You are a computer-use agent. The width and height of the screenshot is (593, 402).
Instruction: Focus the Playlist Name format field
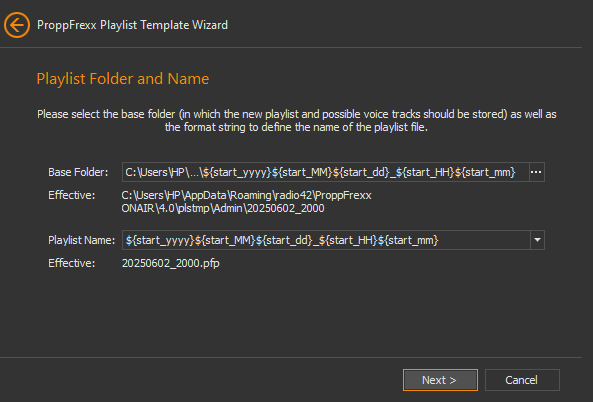326,240
